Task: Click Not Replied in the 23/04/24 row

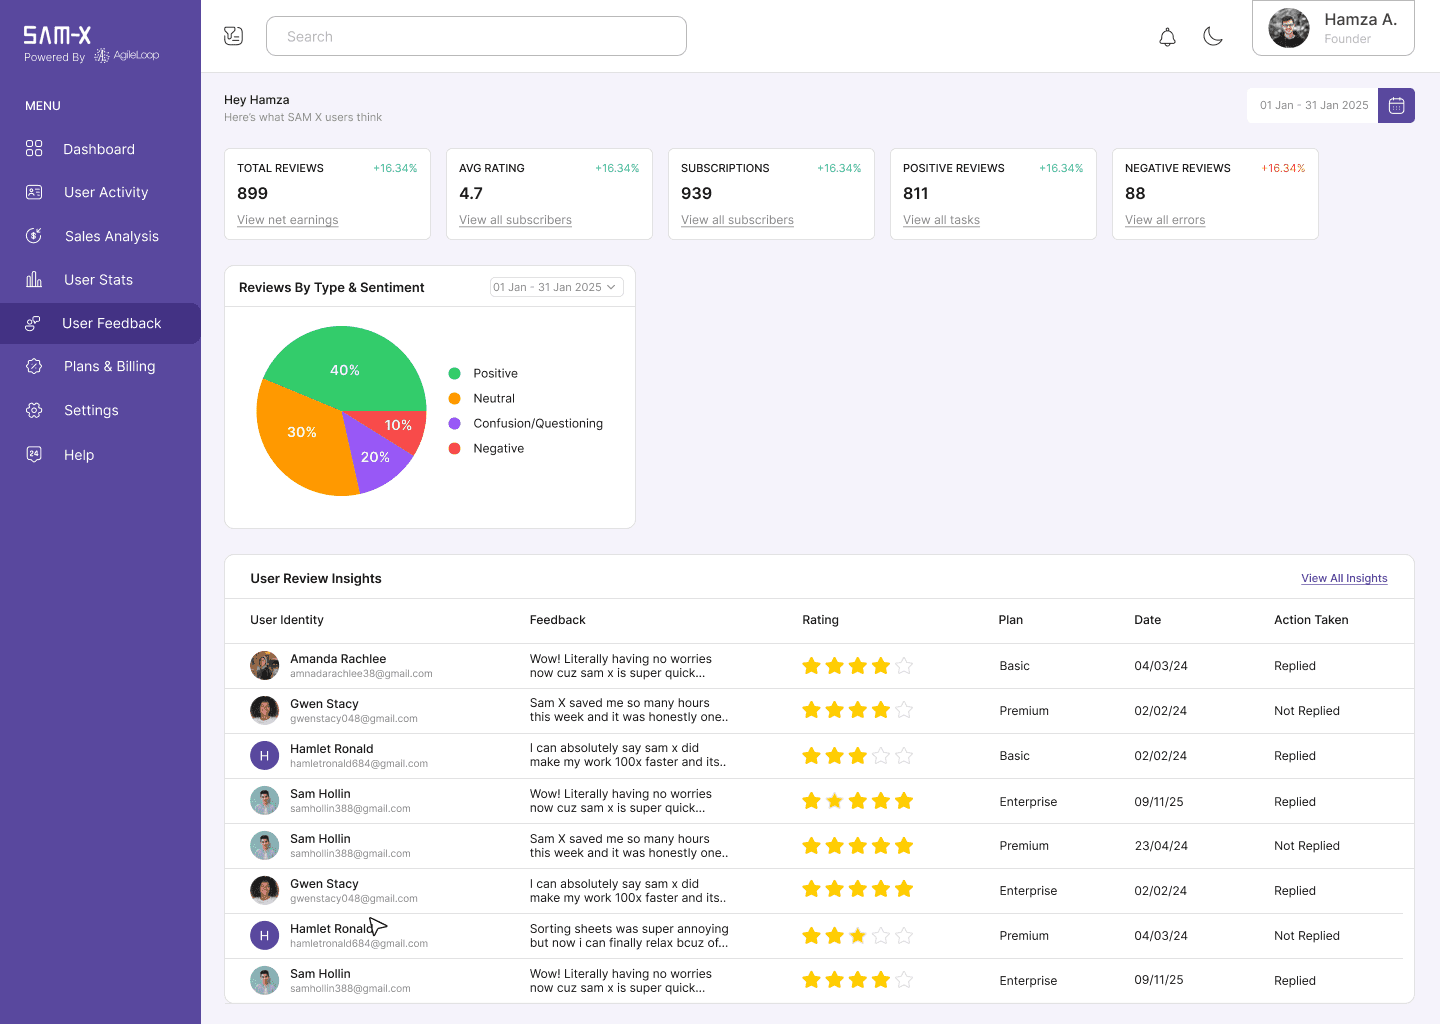Action: 1307,846
